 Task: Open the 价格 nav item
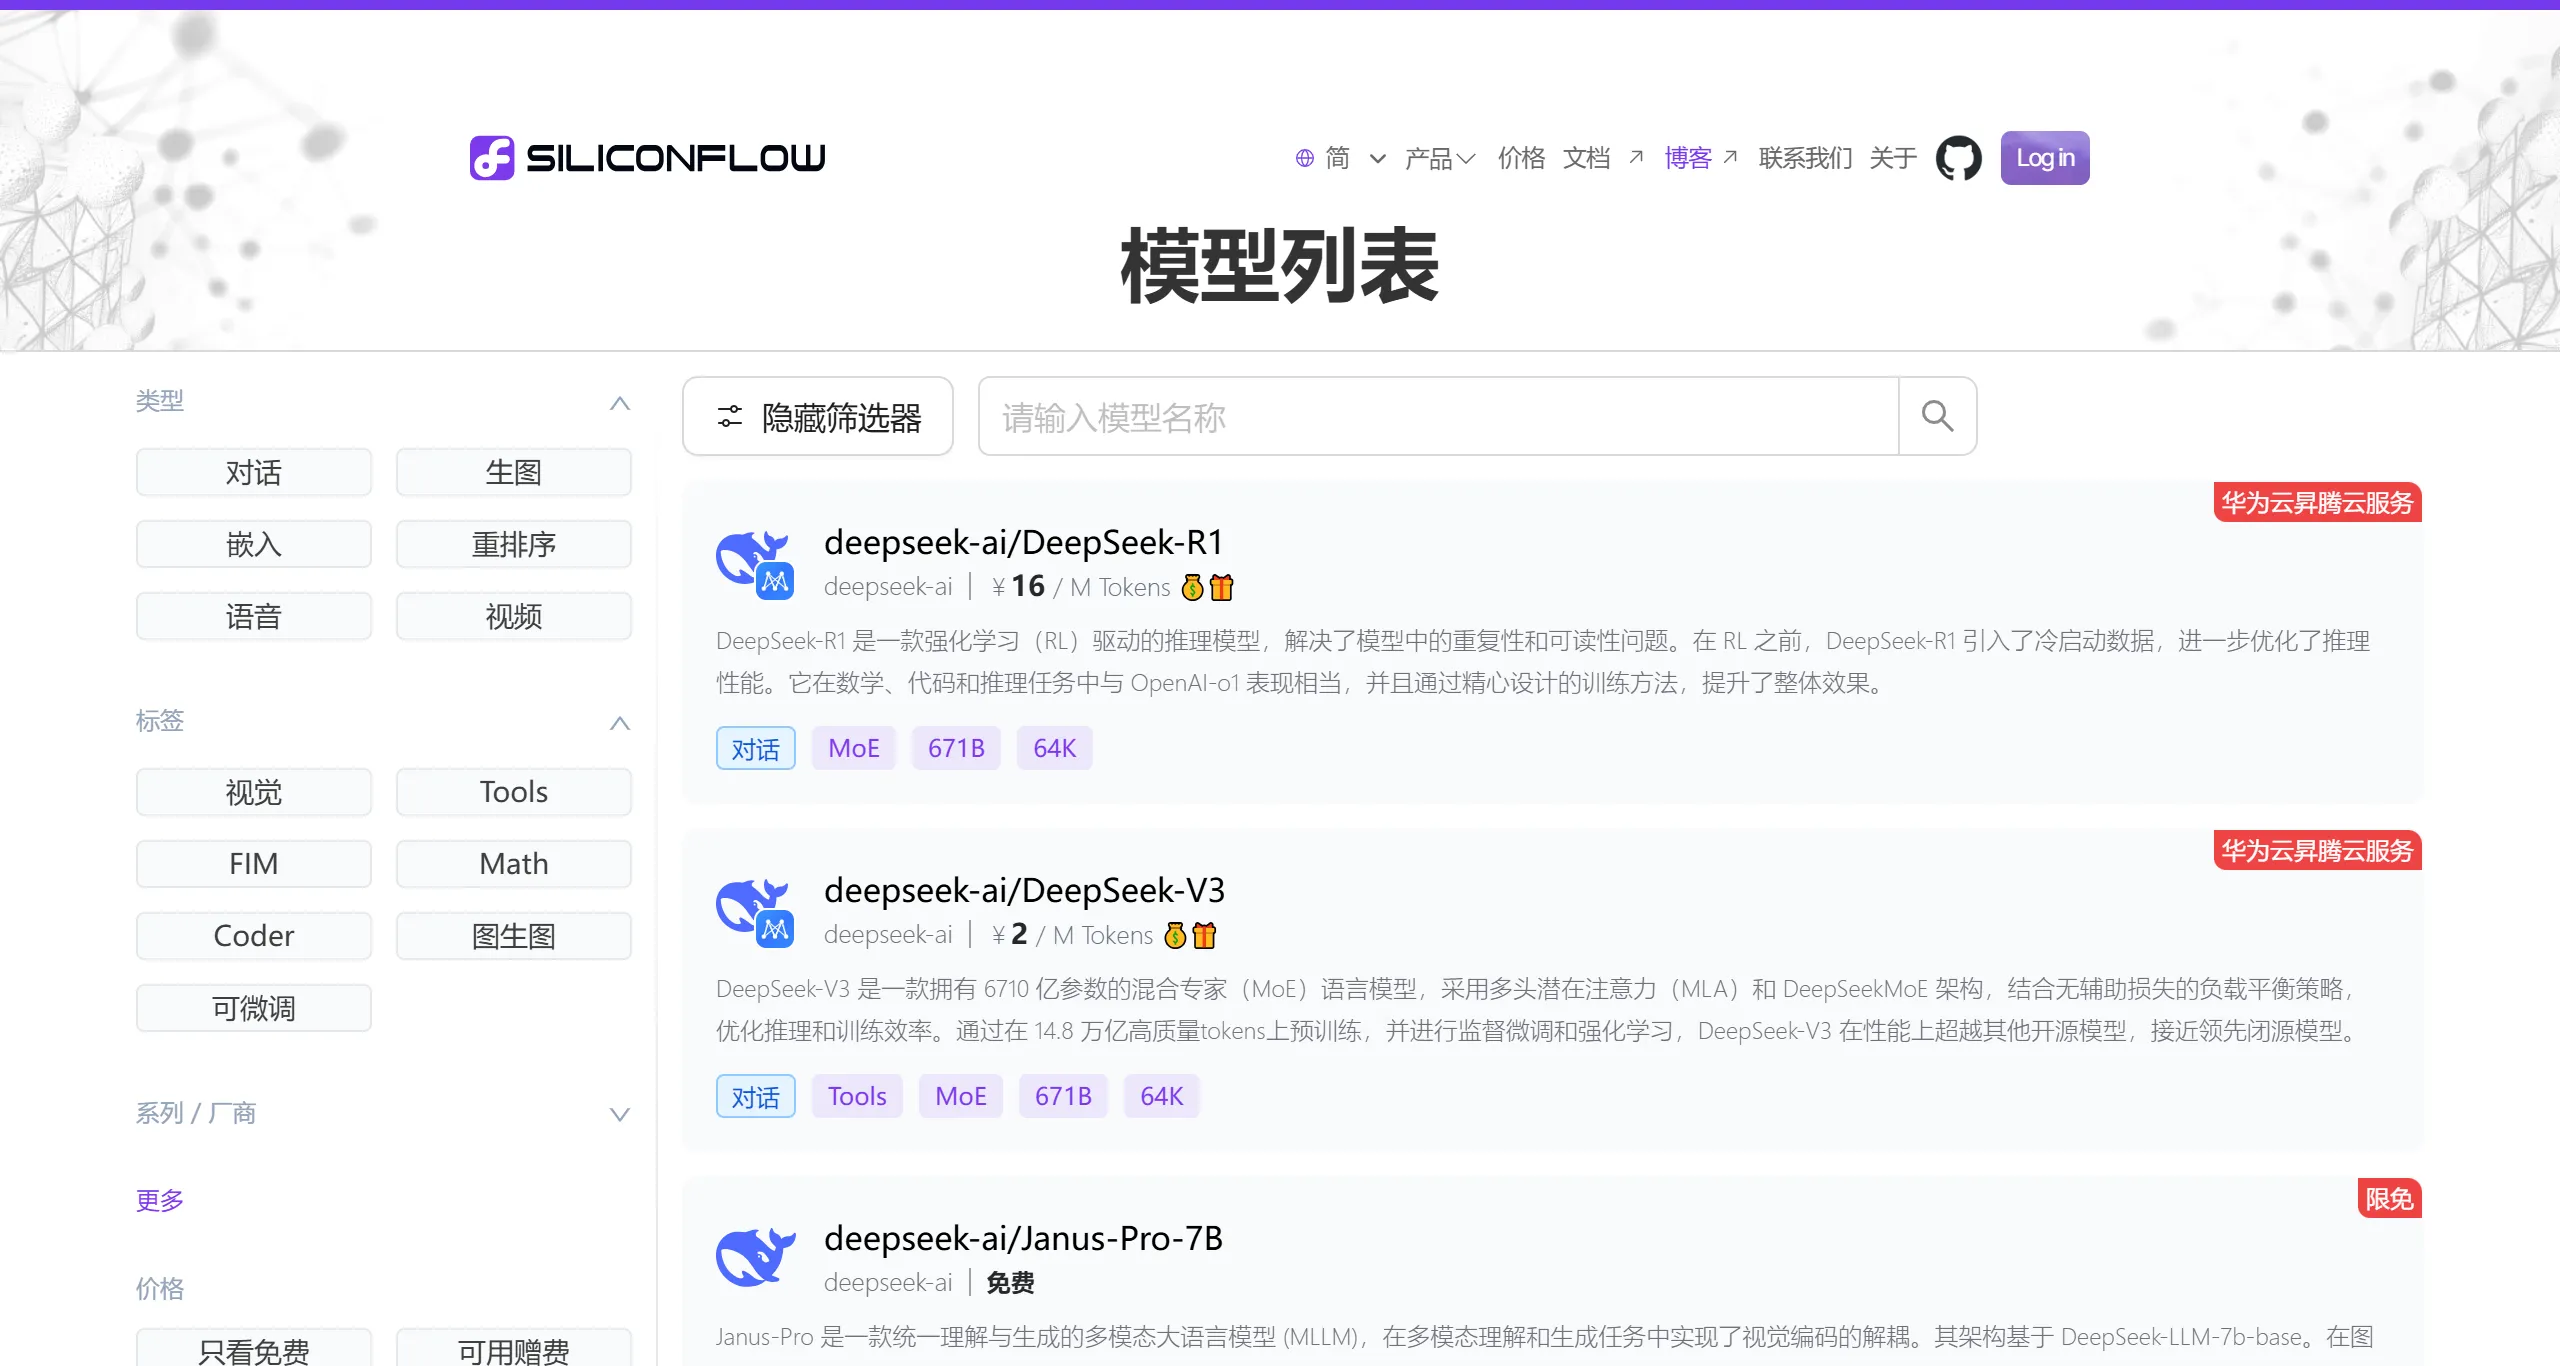1521,158
